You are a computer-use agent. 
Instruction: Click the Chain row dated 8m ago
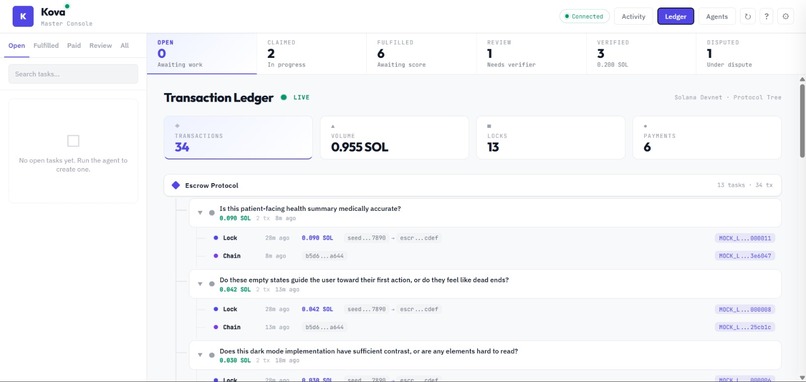[493, 256]
